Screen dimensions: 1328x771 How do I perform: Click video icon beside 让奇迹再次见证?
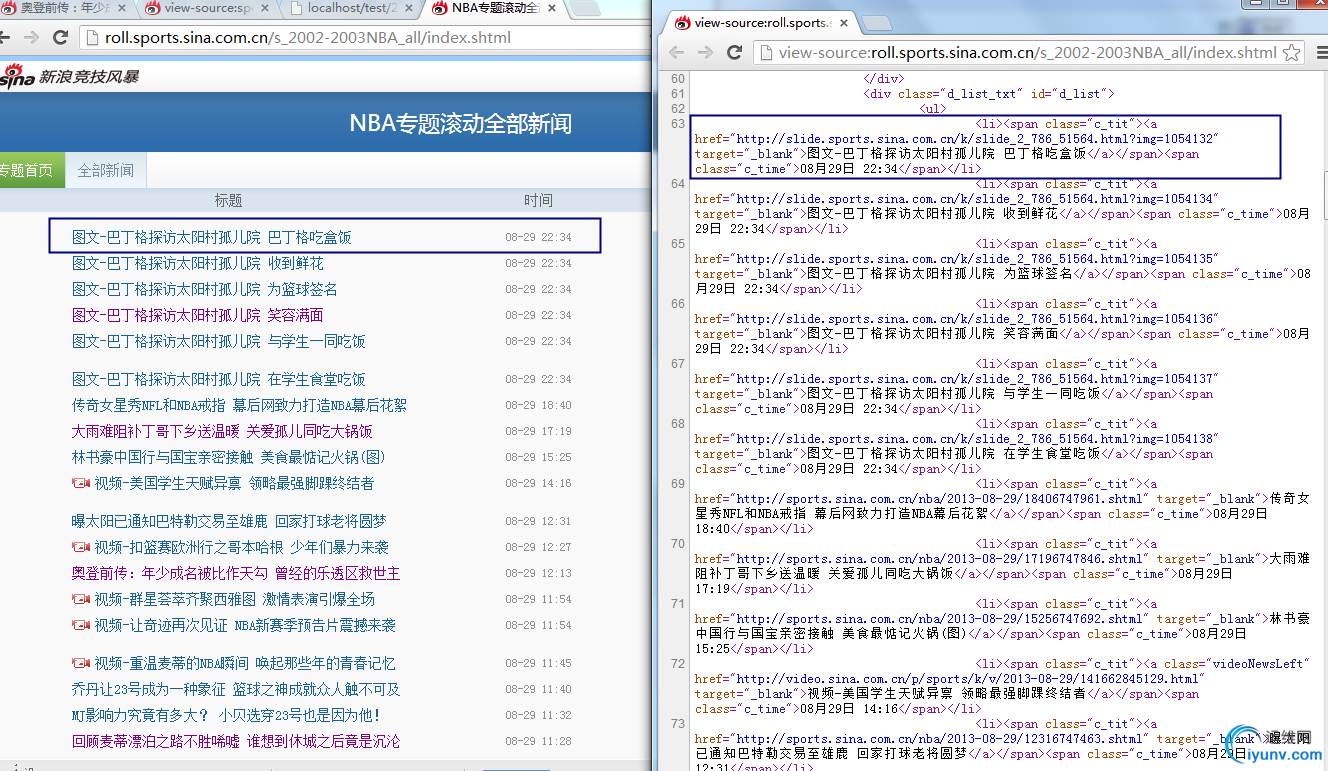[81, 625]
